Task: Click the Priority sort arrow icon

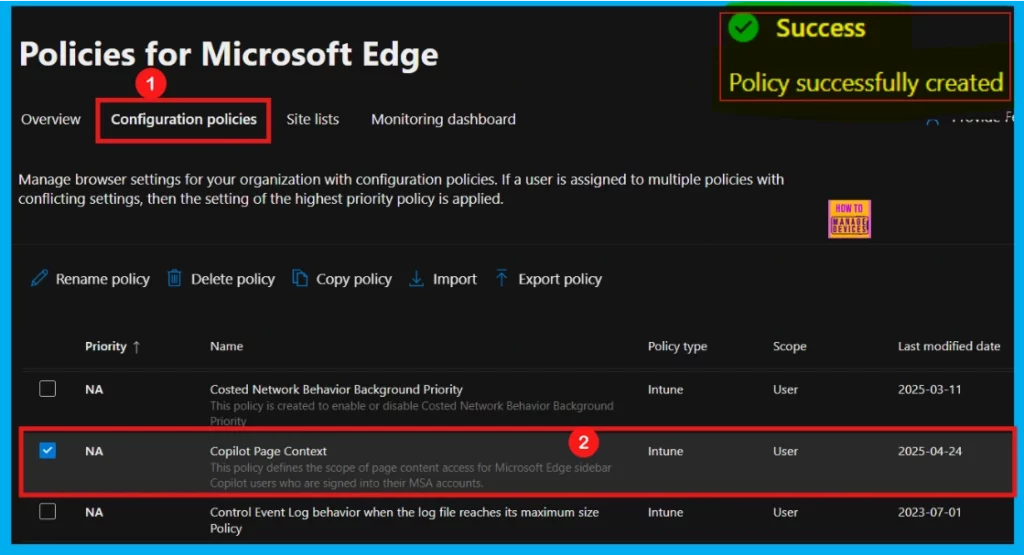Action: [x=136, y=347]
